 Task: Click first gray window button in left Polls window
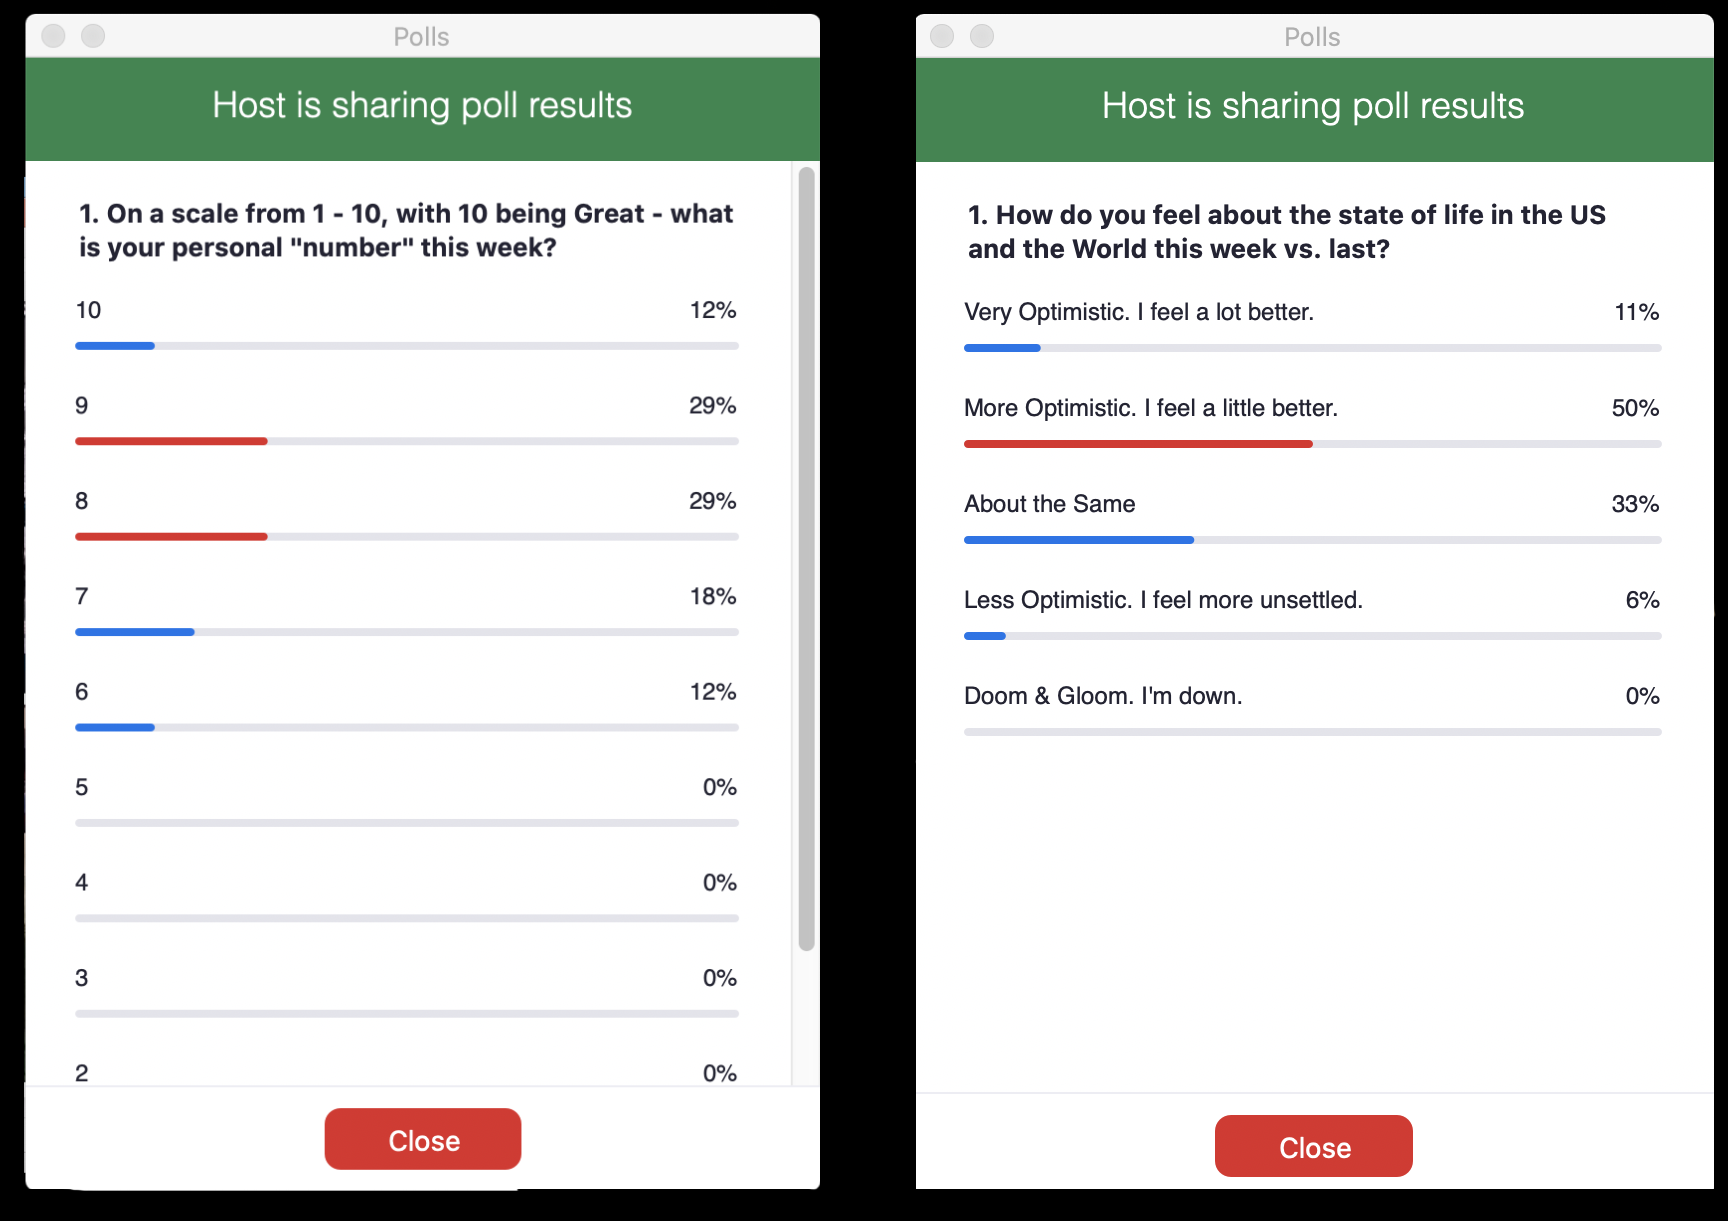click(x=54, y=36)
